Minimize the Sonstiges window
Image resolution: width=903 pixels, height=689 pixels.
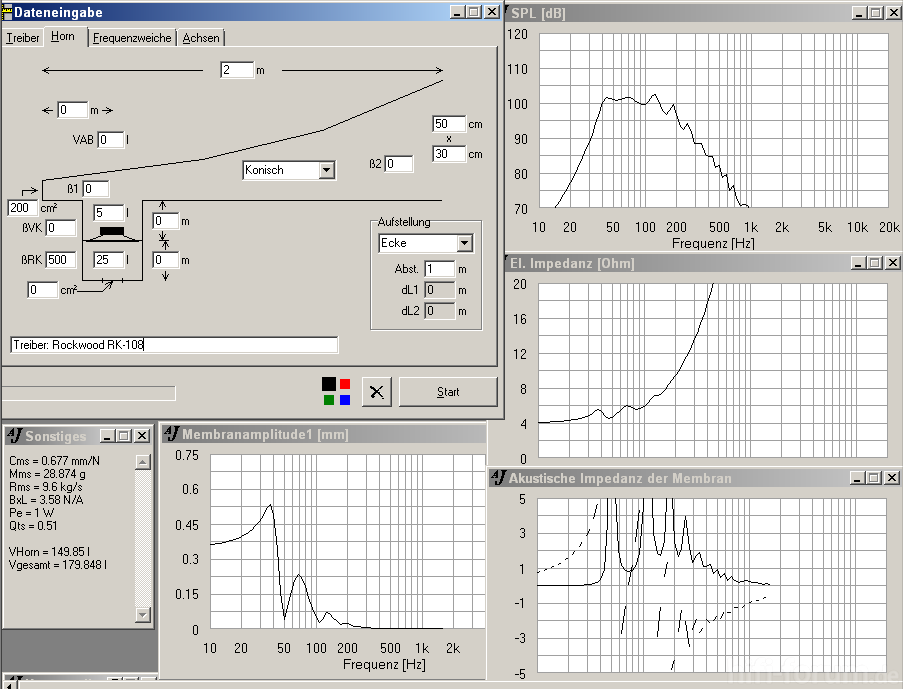coord(107,436)
